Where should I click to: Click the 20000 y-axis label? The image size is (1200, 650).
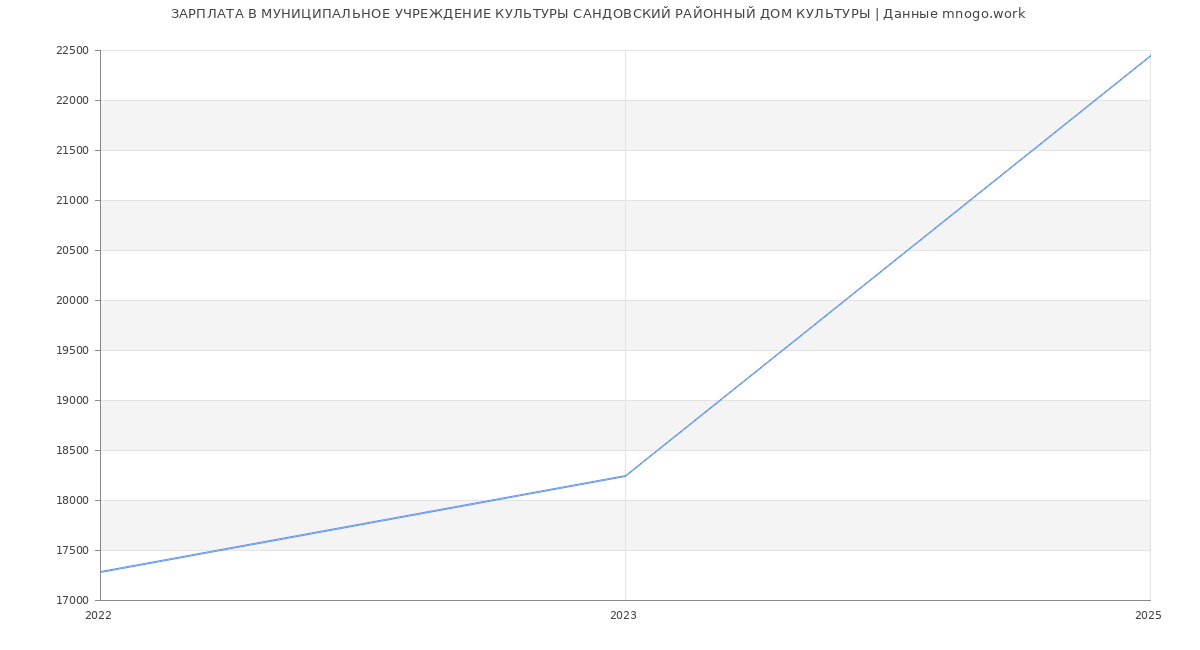pyautogui.click(x=73, y=301)
